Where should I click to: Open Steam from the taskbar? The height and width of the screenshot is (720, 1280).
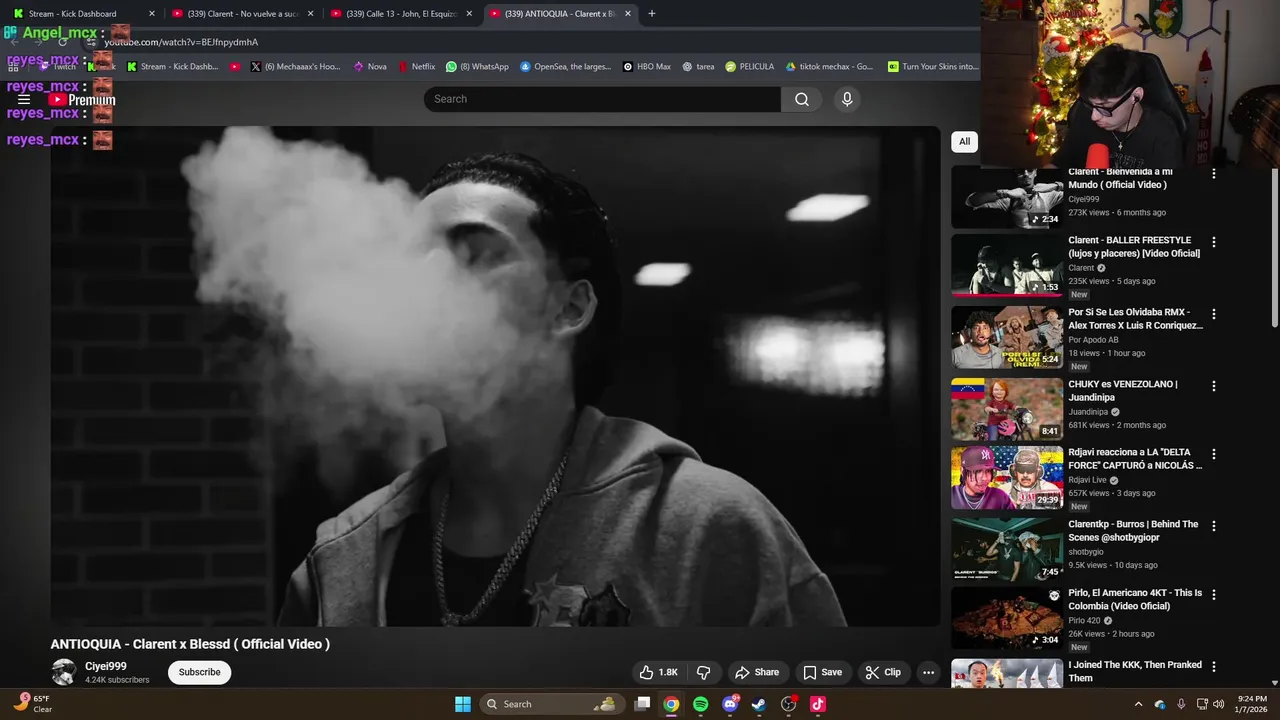(759, 704)
